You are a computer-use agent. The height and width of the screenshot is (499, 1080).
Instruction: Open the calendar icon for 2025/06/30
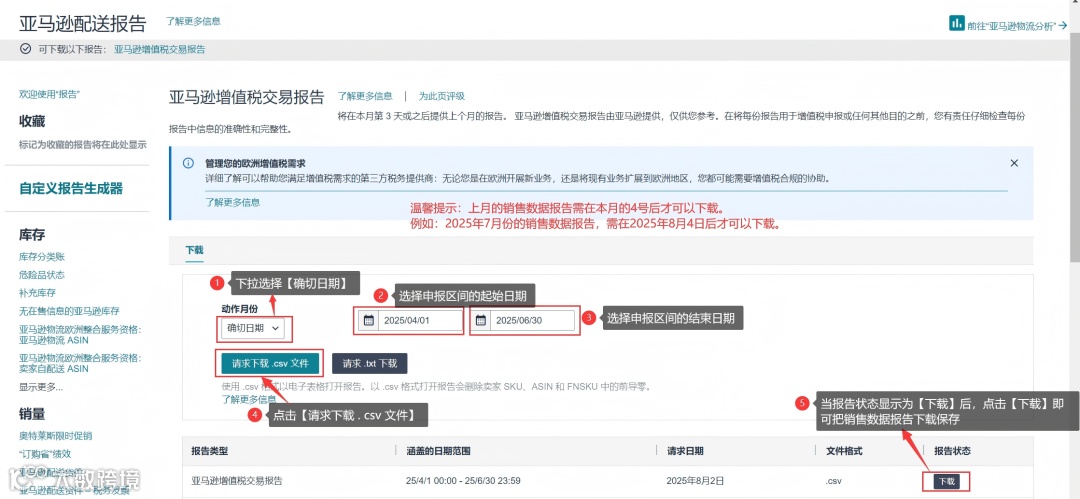(x=481, y=320)
